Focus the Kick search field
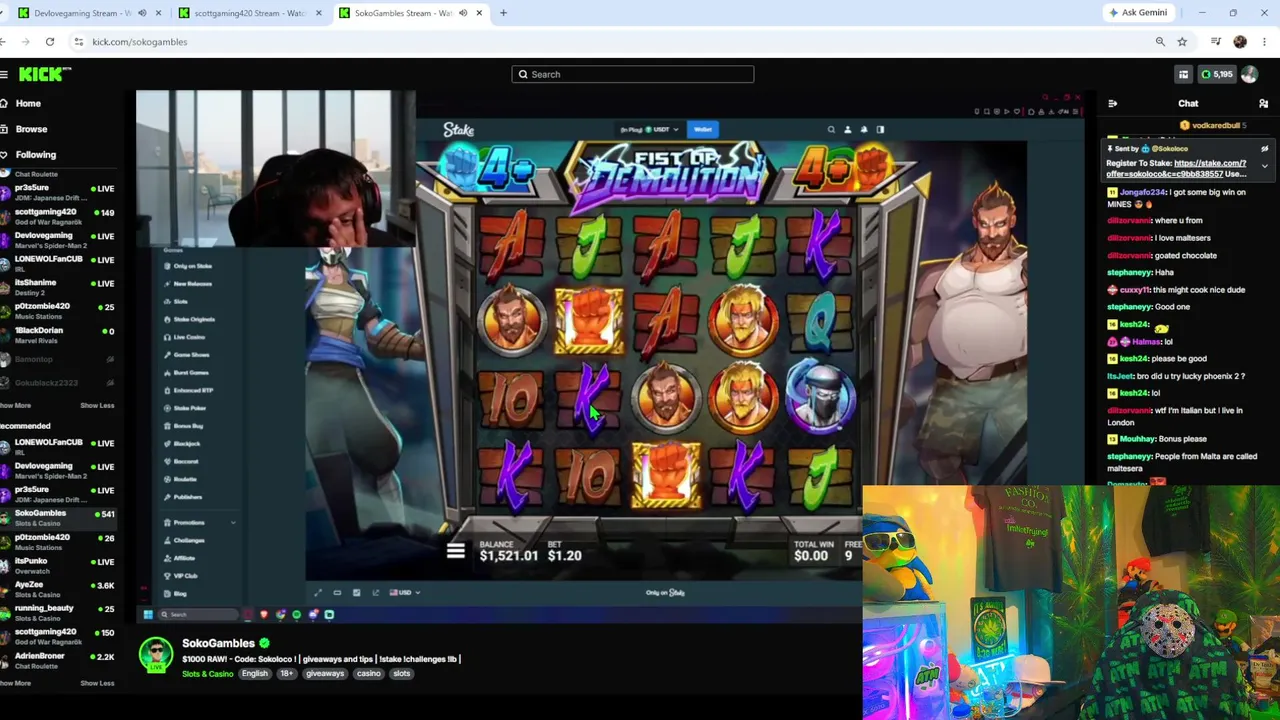This screenshot has height=720, width=1280. (x=633, y=74)
